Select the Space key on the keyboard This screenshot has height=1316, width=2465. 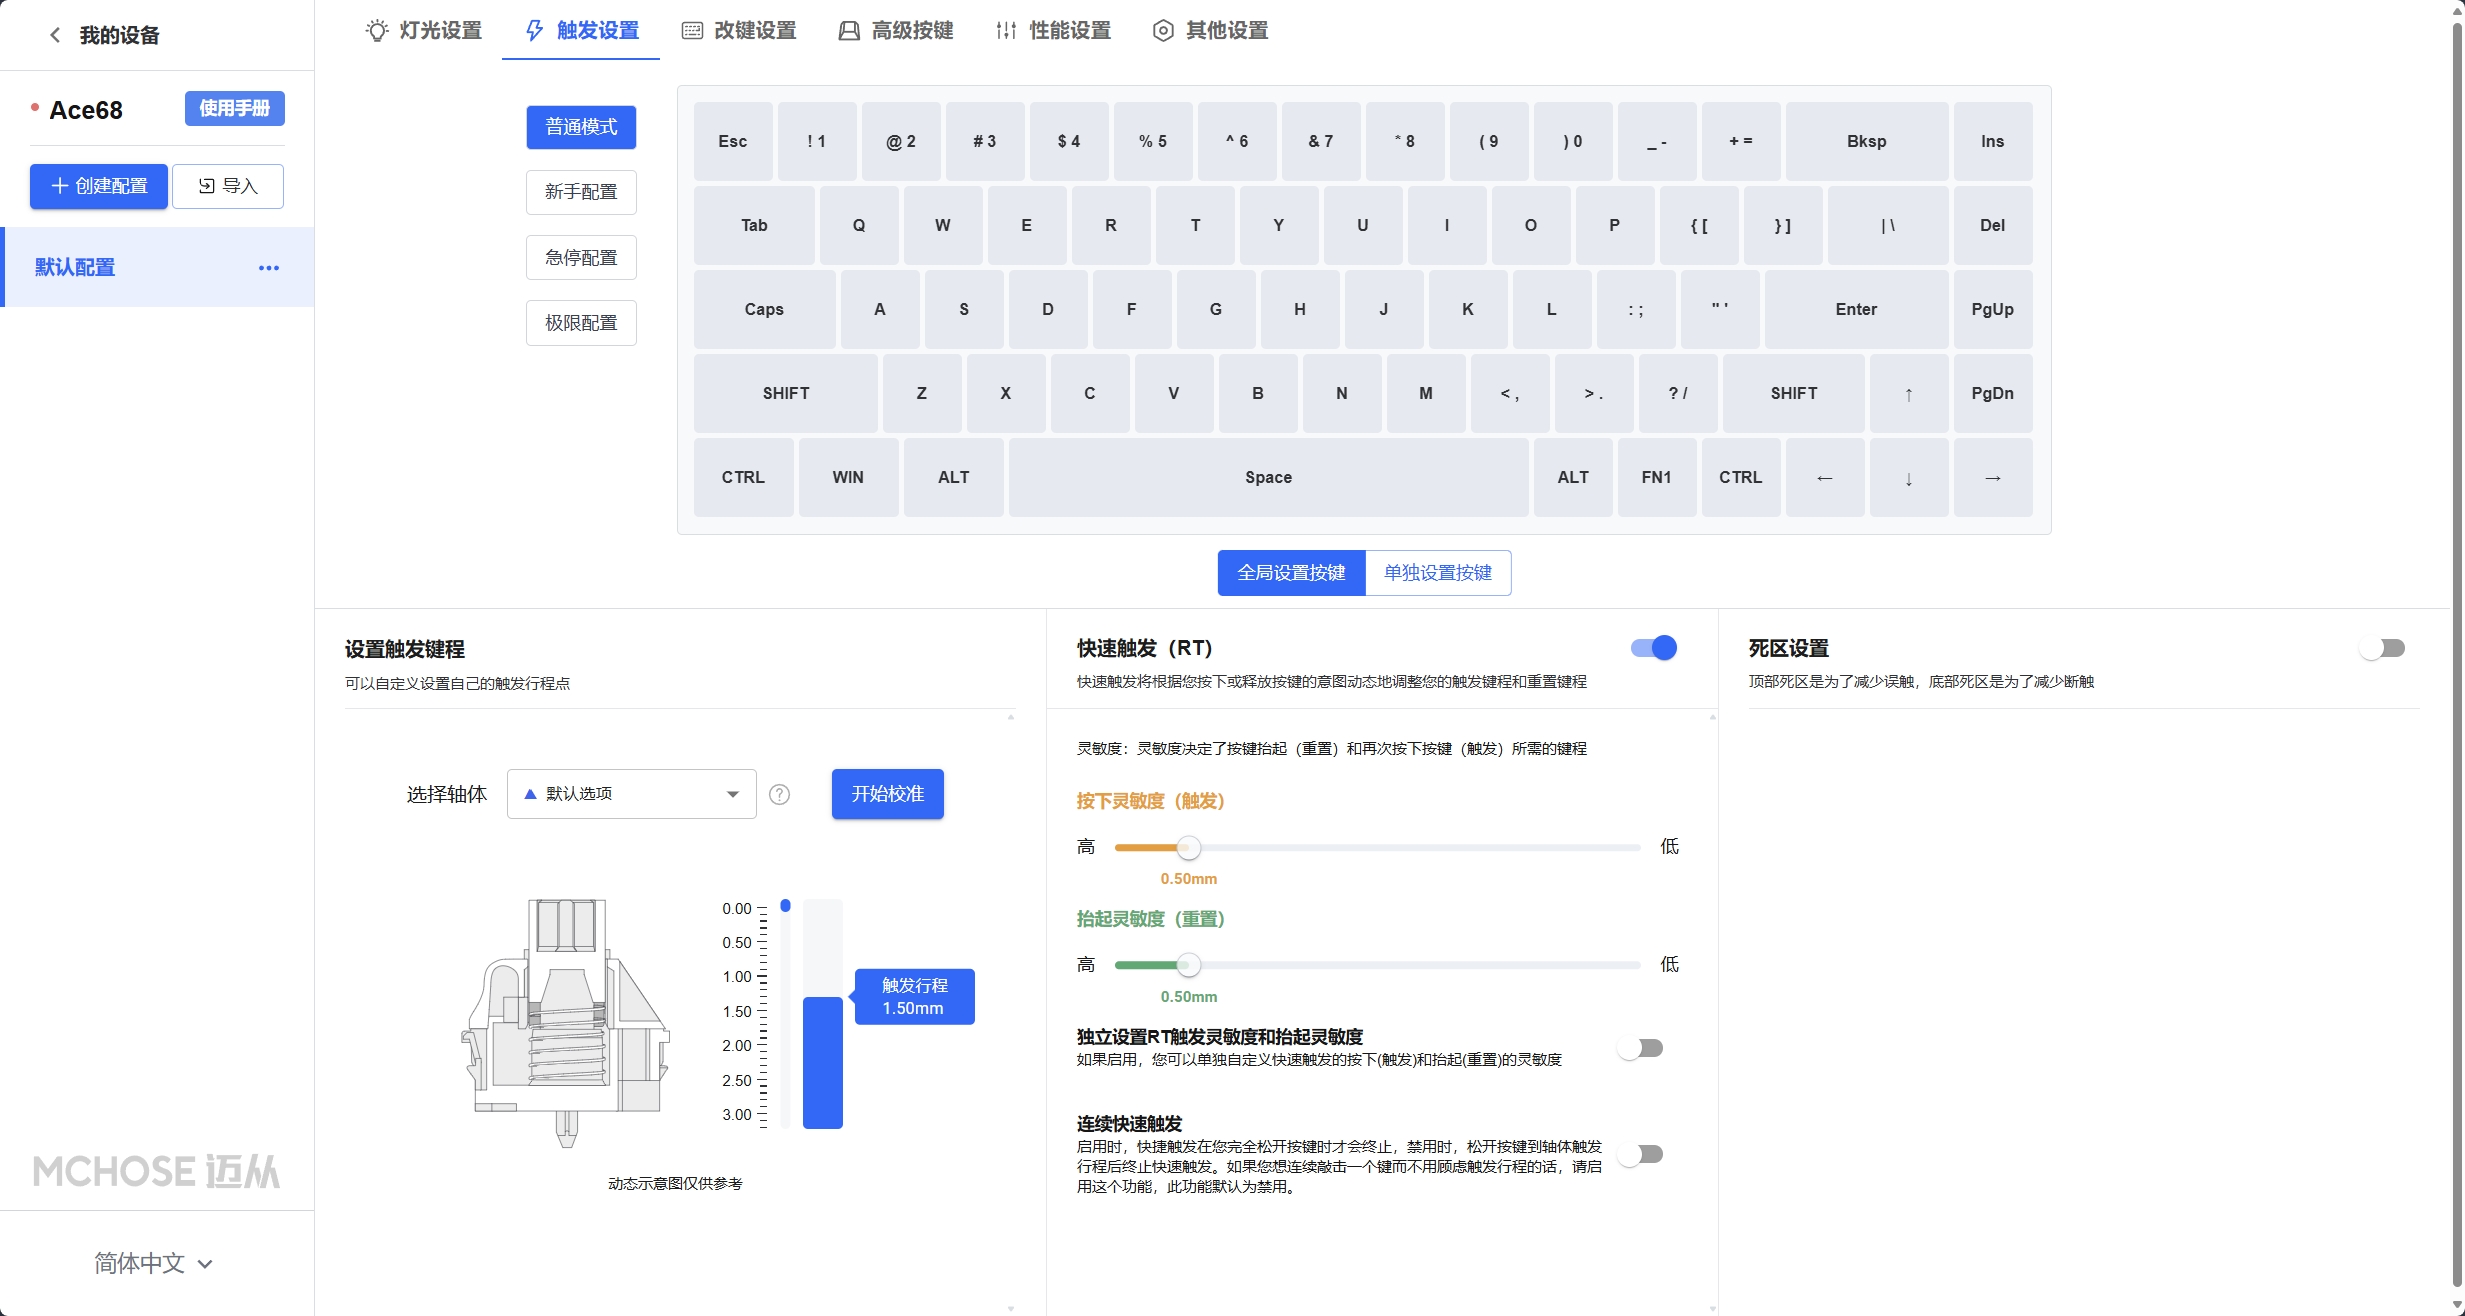coord(1269,477)
